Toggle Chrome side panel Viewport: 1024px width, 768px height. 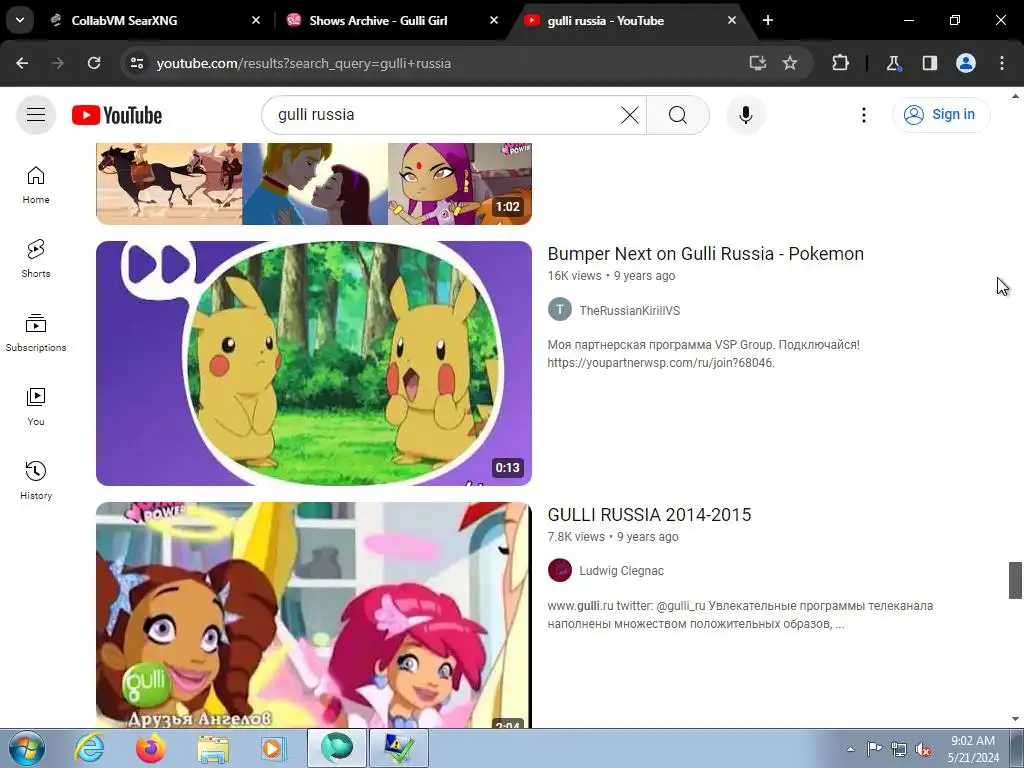point(929,63)
